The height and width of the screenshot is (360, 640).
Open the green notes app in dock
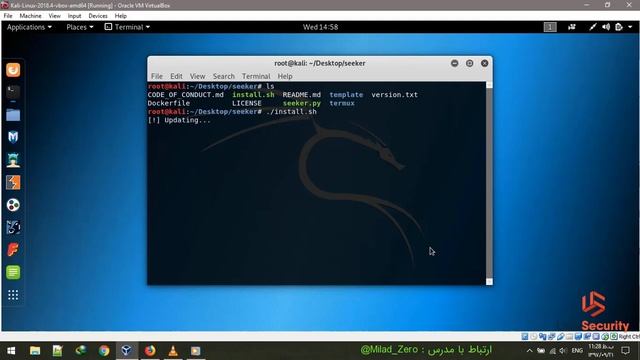point(13,272)
